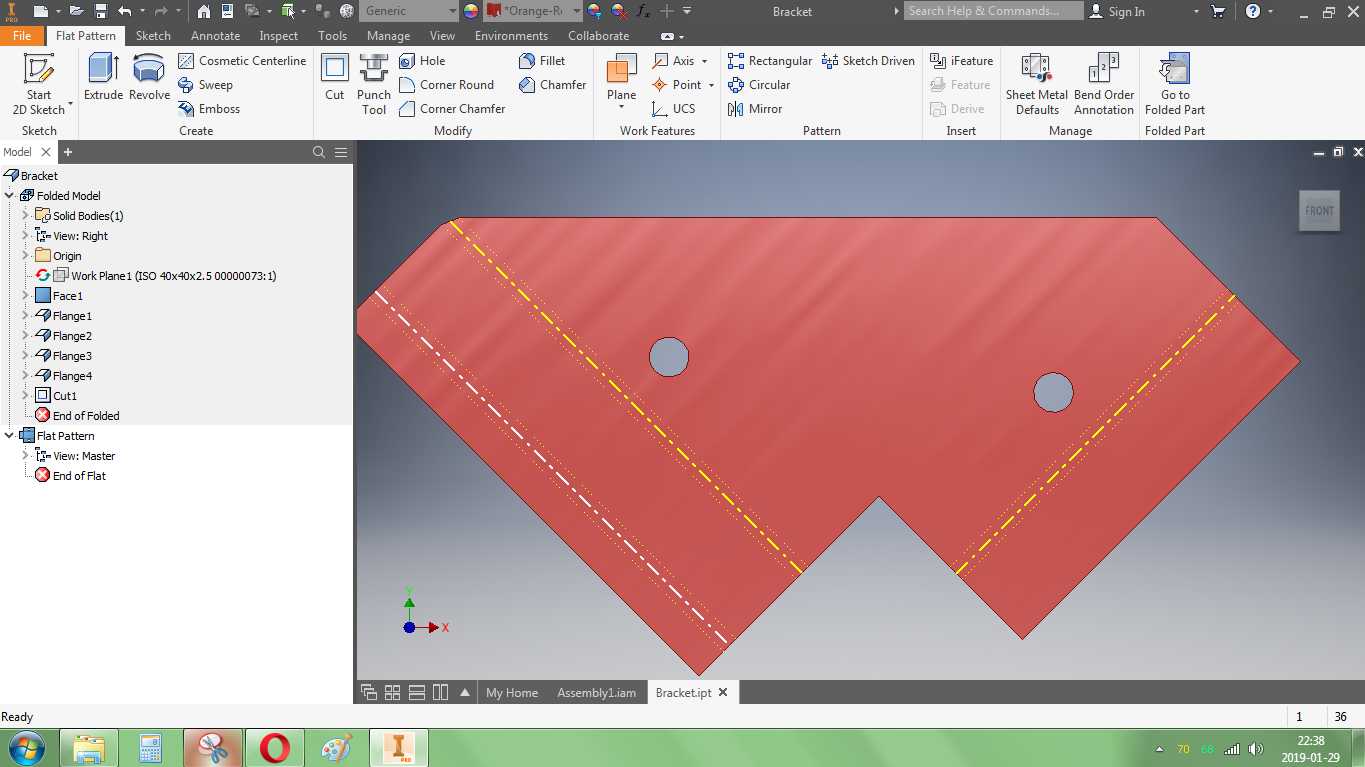Open the Axis dropdown arrow

click(x=704, y=61)
